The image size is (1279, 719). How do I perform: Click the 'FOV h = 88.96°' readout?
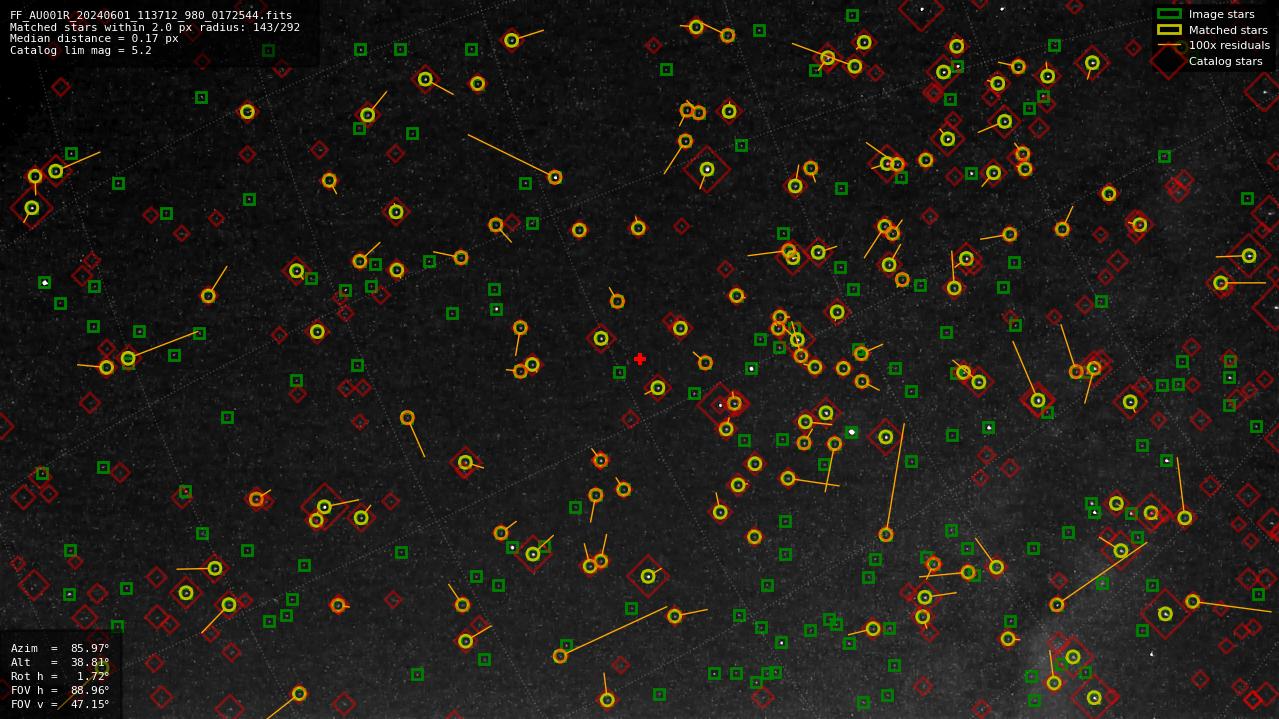click(60, 690)
